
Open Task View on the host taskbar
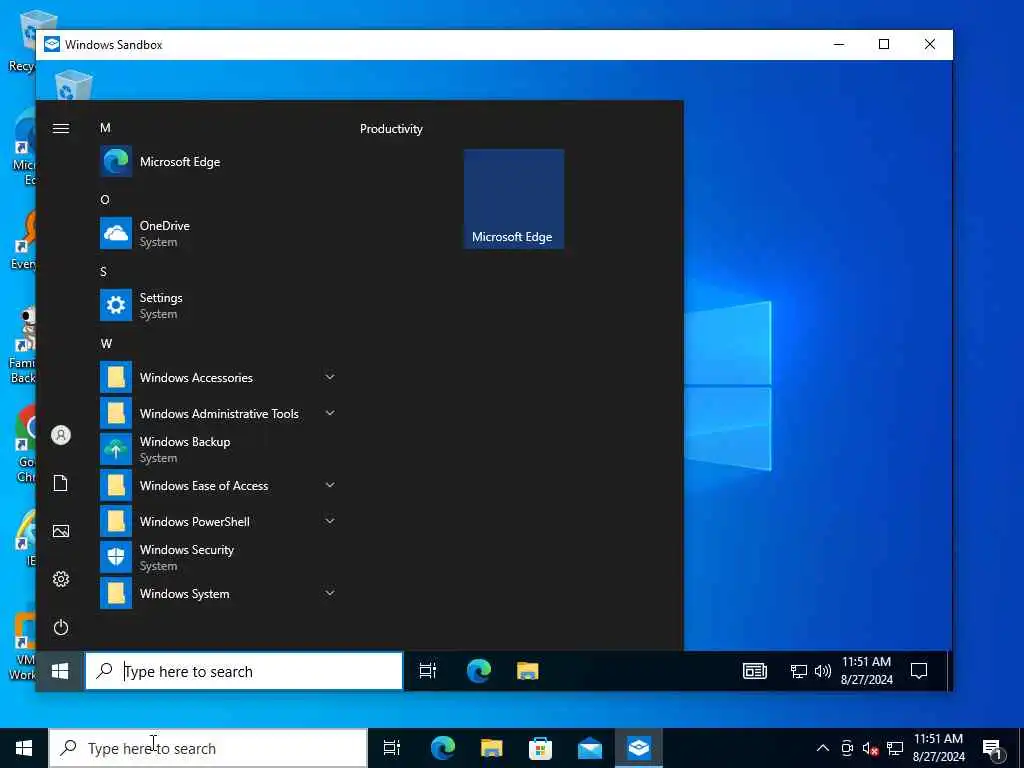coord(392,748)
